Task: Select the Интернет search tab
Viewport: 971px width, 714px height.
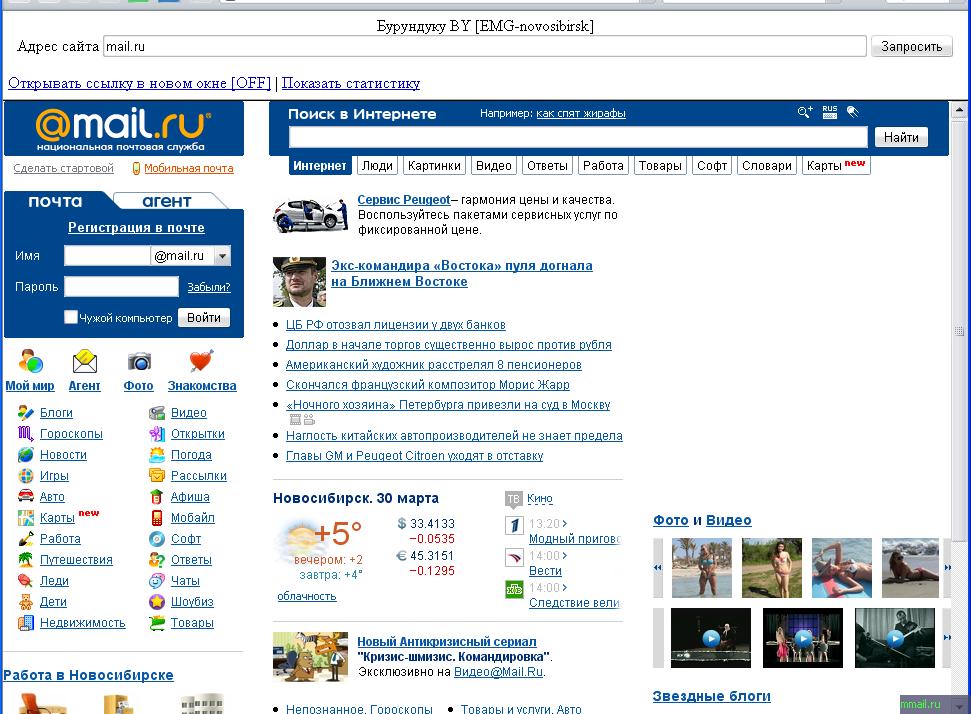Action: [x=320, y=166]
